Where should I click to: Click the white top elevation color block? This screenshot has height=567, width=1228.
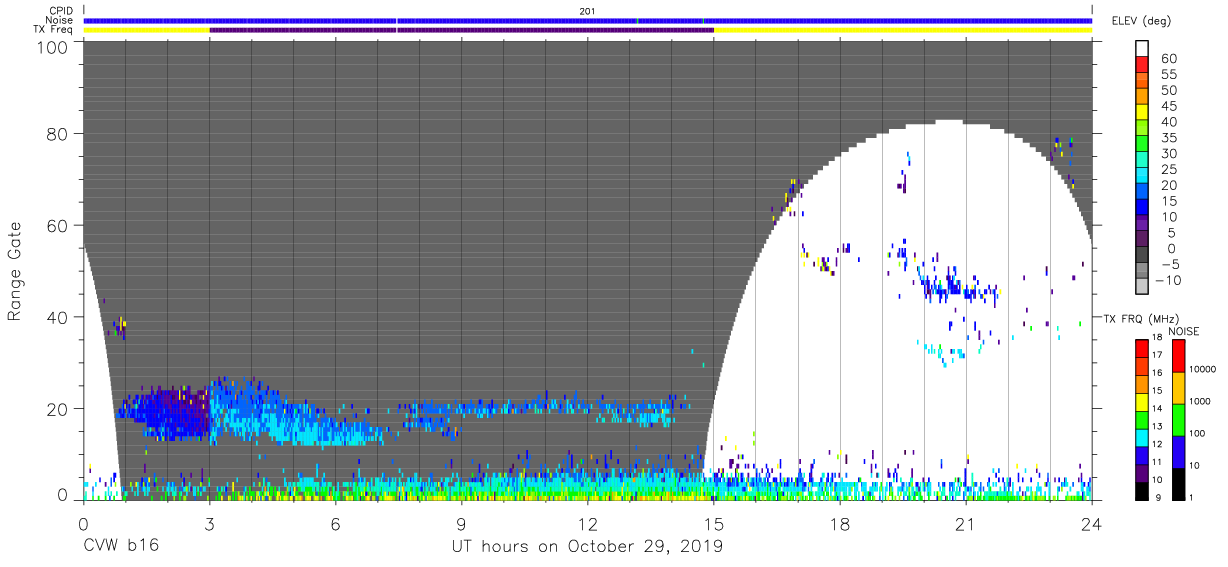pyautogui.click(x=1143, y=49)
